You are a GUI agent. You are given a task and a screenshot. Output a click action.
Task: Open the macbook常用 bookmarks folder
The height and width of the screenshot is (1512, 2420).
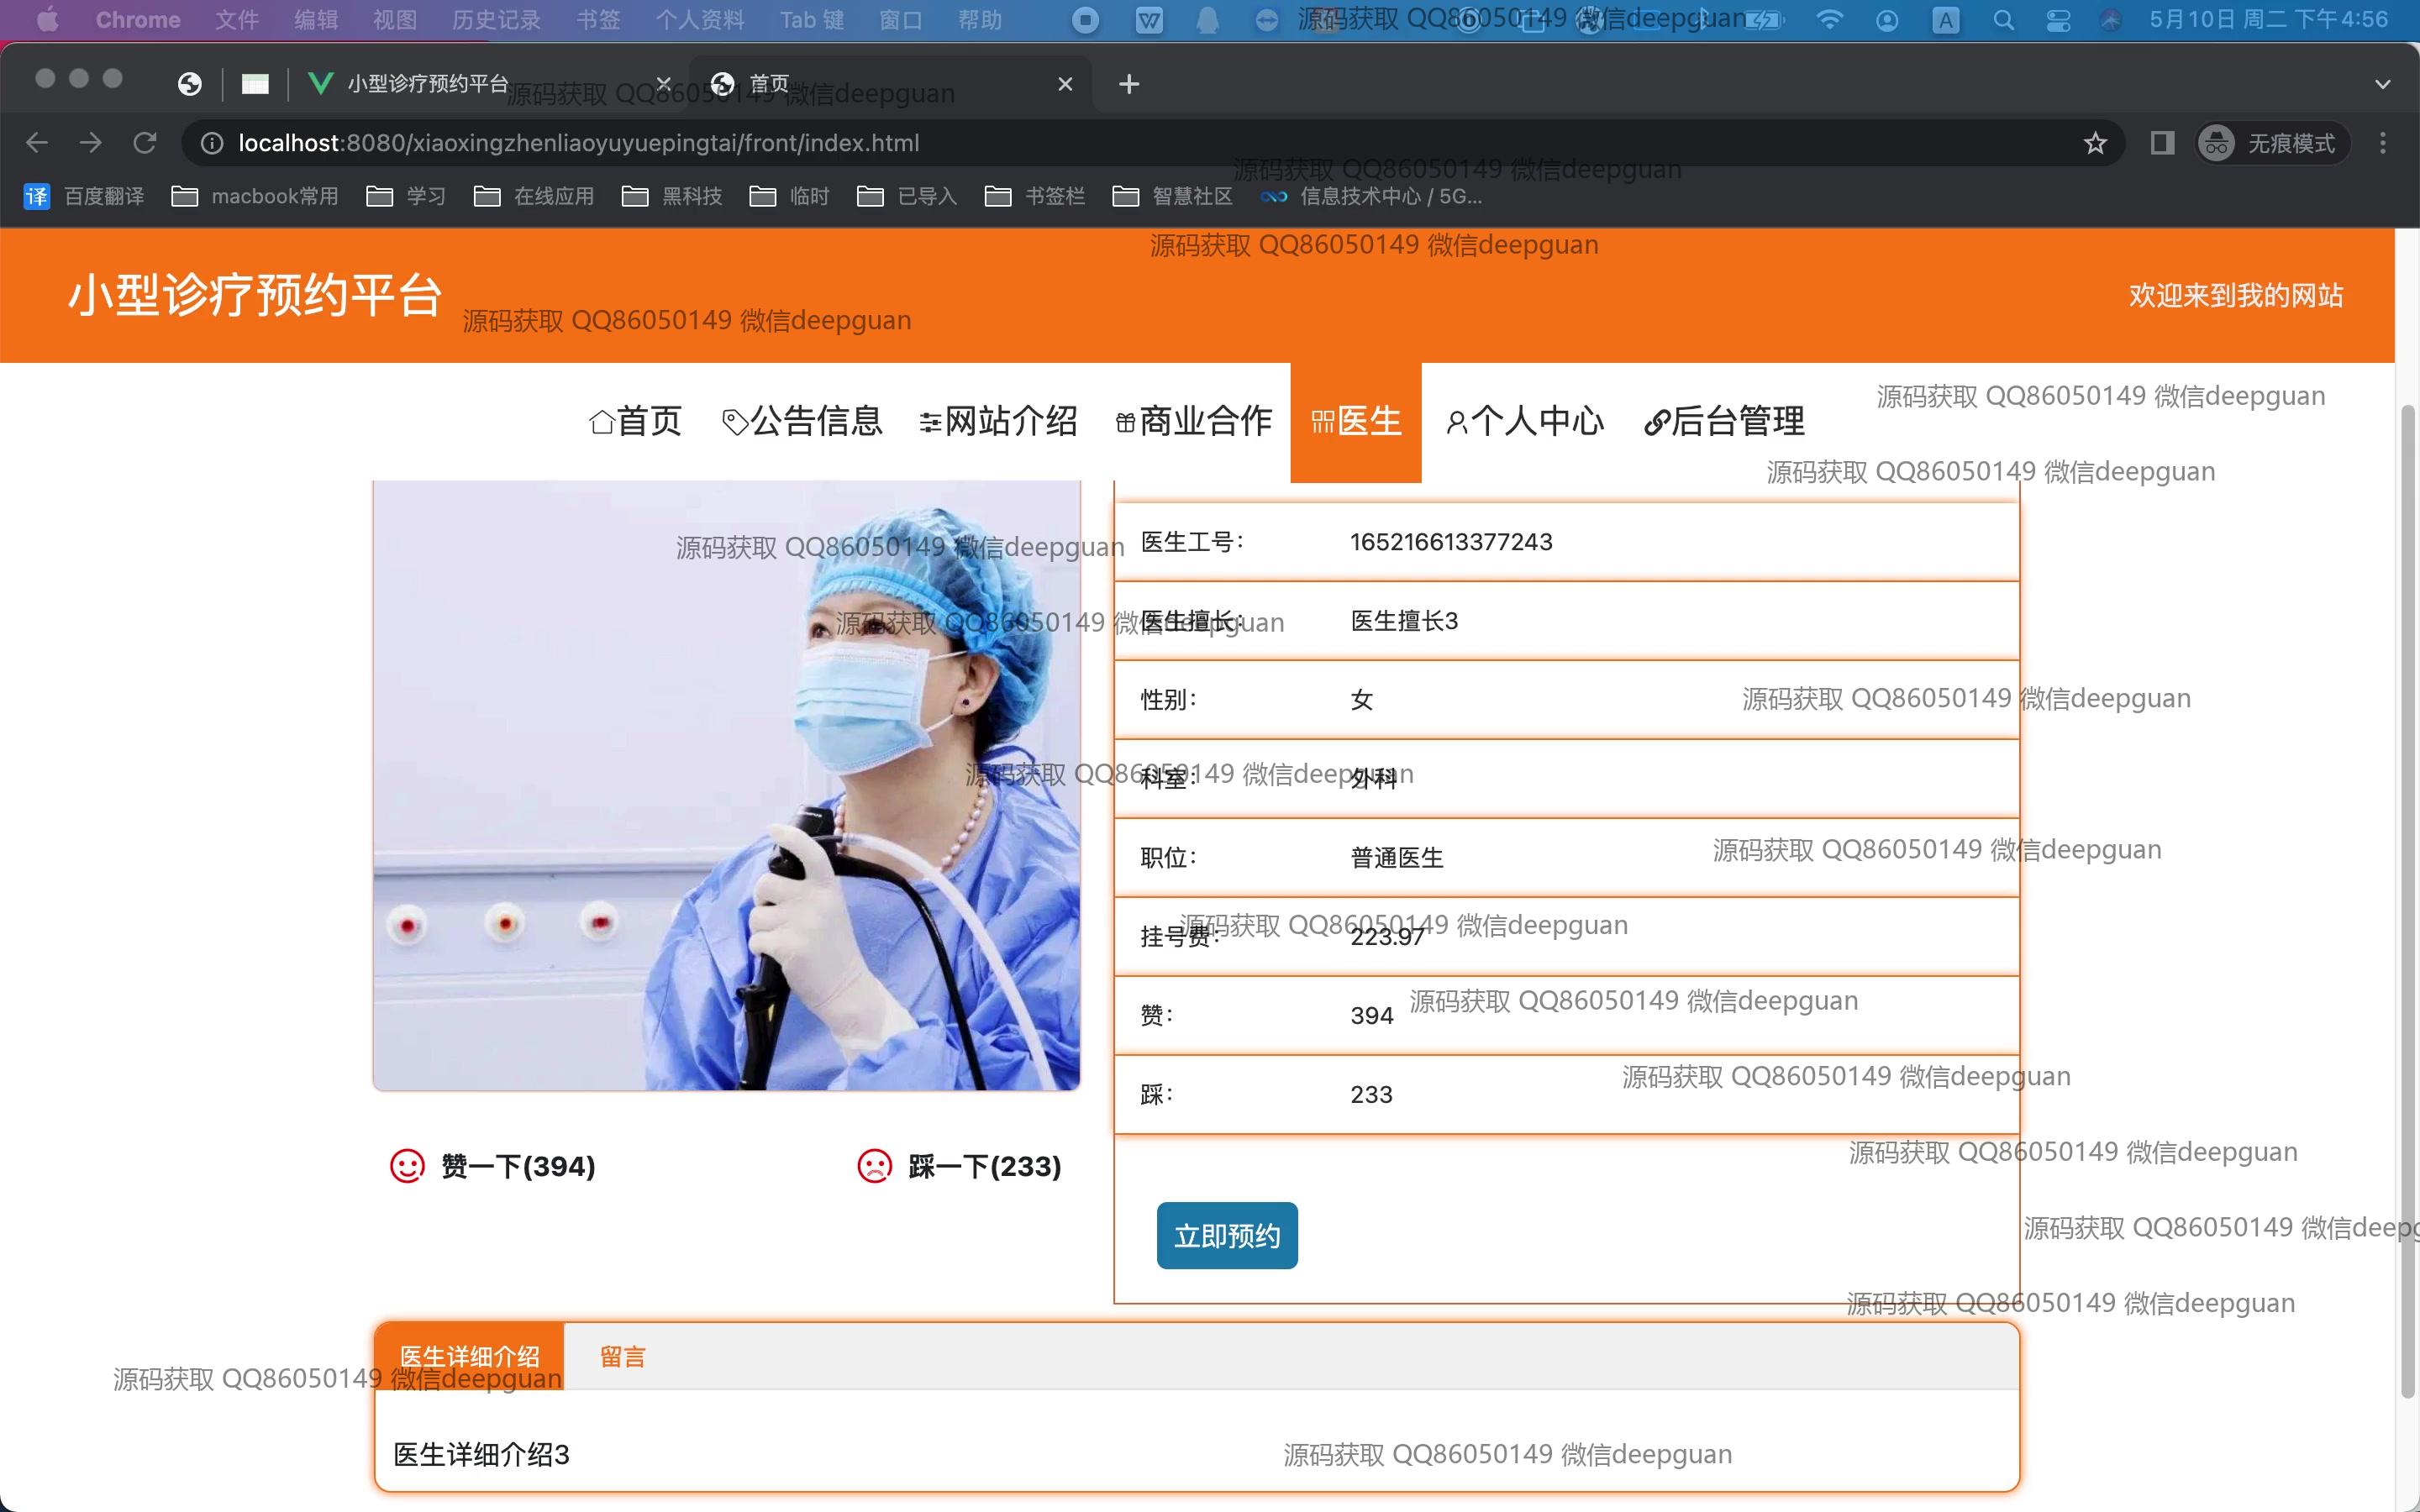[x=255, y=196]
